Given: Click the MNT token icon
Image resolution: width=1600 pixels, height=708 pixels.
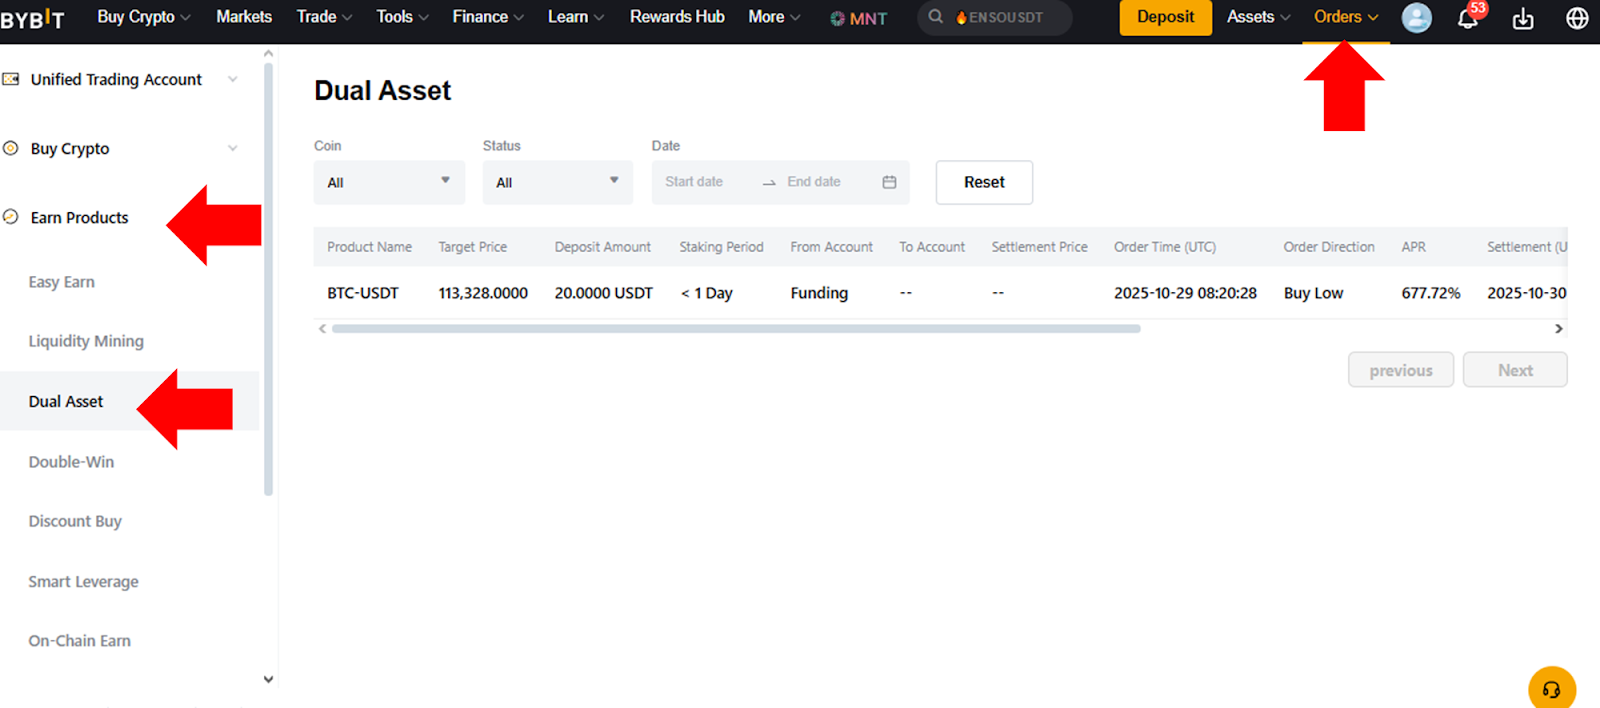Looking at the screenshot, I should click(837, 18).
